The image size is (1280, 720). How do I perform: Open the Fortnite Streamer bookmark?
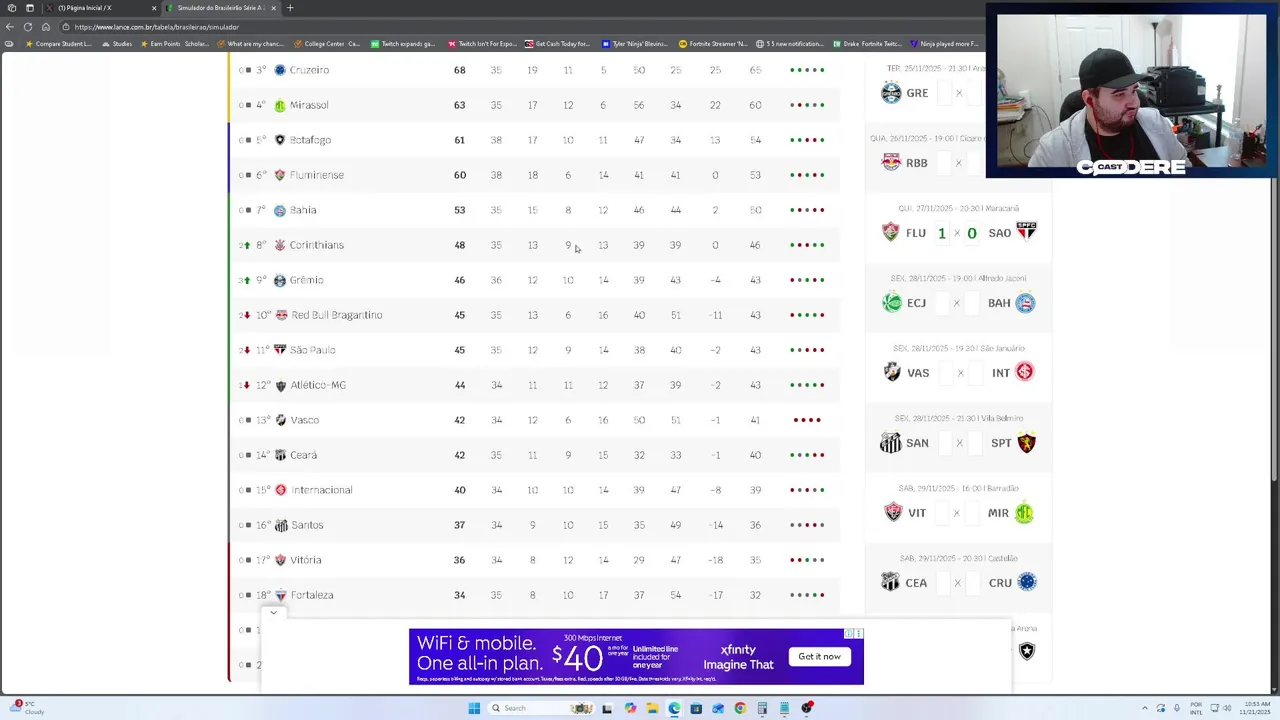tap(713, 44)
